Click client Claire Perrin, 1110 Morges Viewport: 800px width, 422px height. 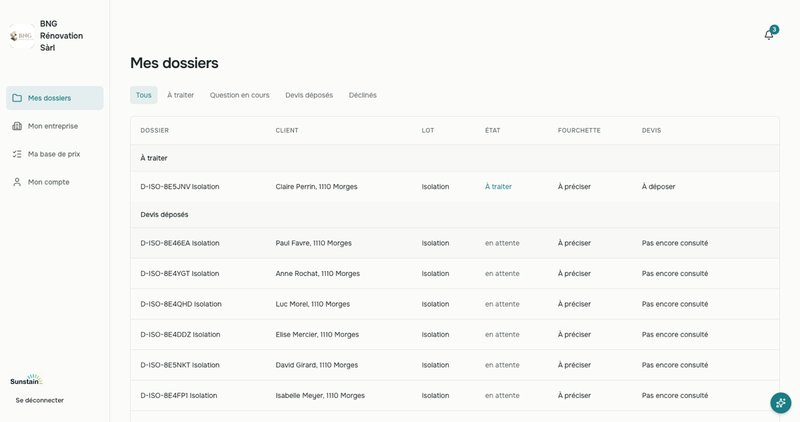point(316,187)
